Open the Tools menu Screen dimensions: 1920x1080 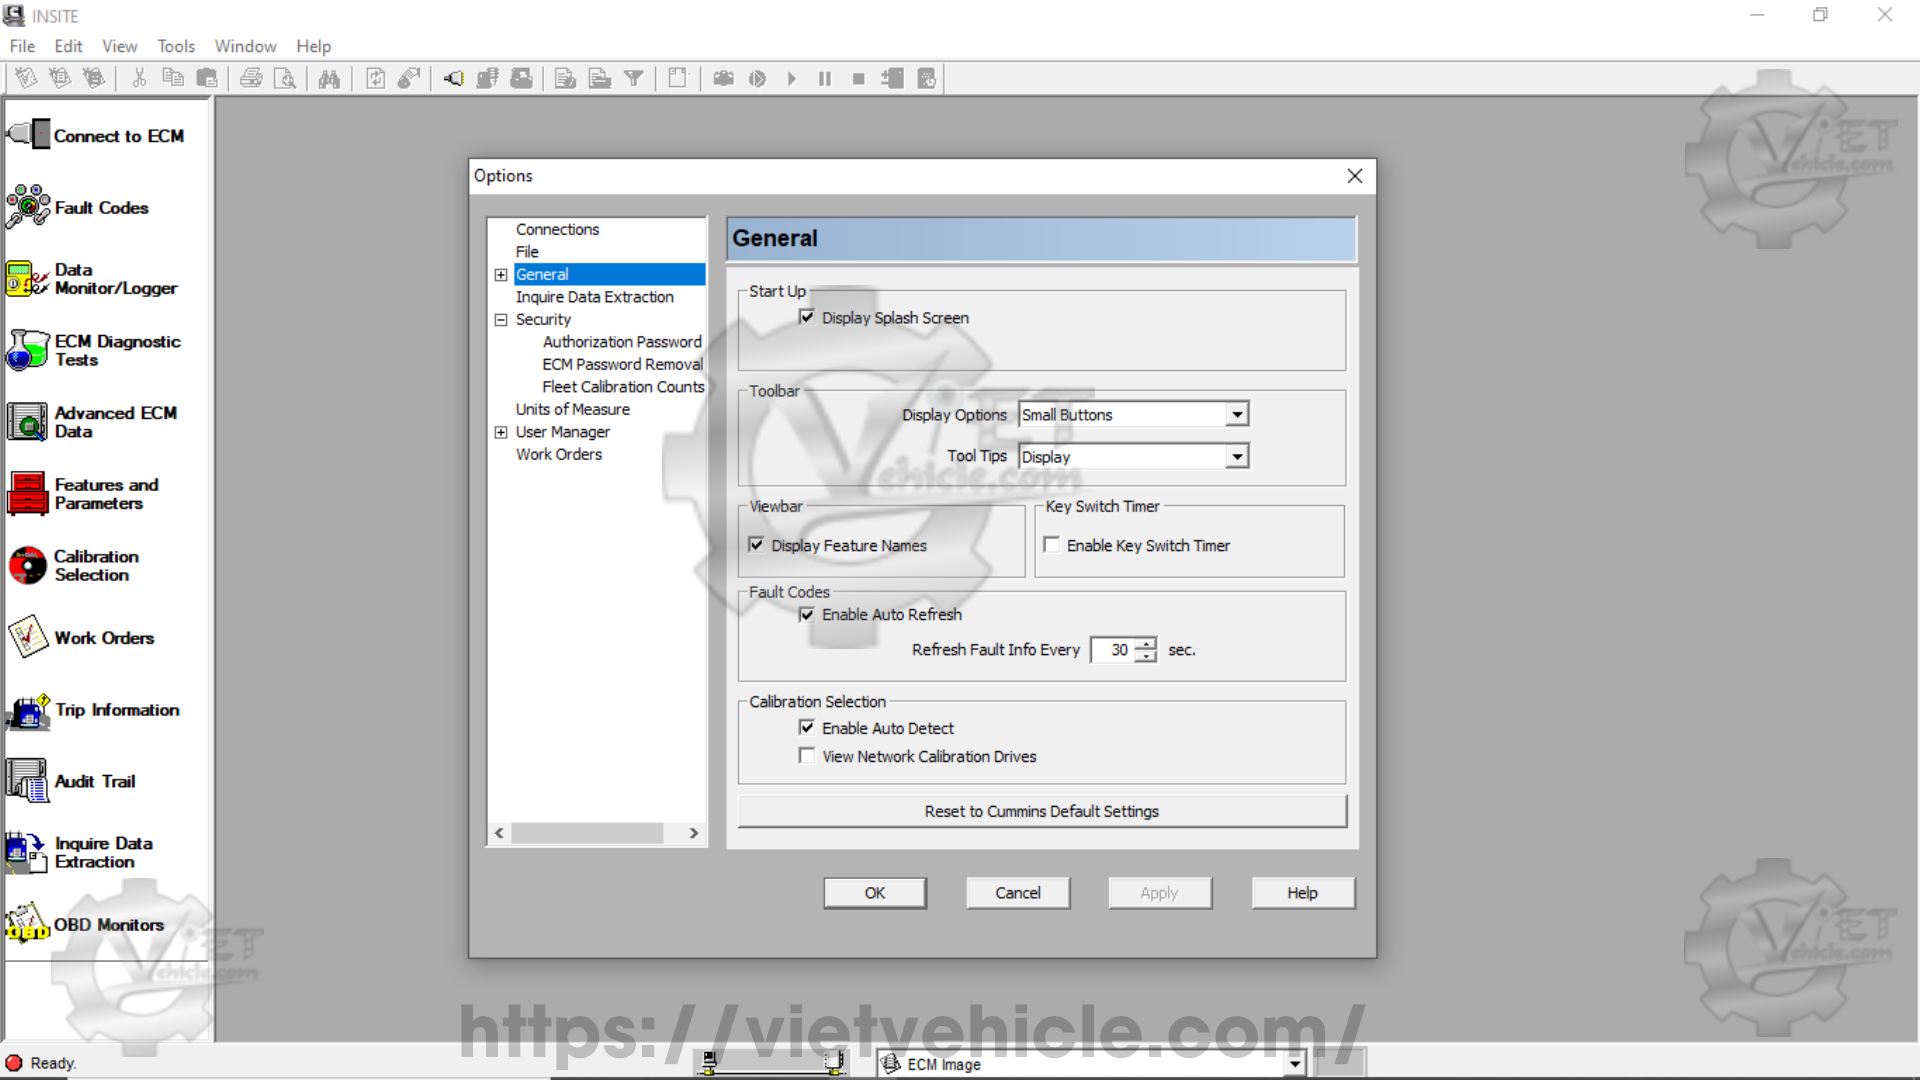coord(175,46)
